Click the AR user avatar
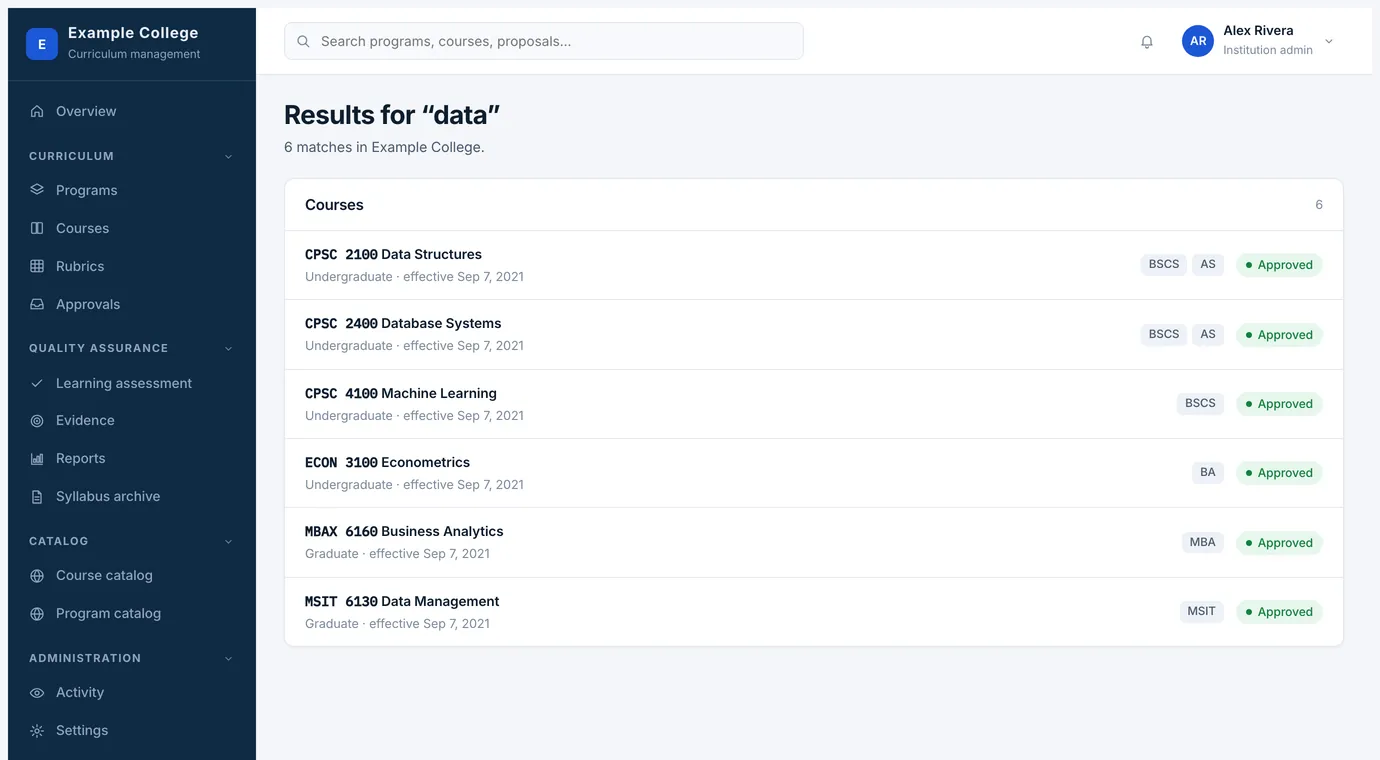1380x760 pixels. click(x=1198, y=41)
